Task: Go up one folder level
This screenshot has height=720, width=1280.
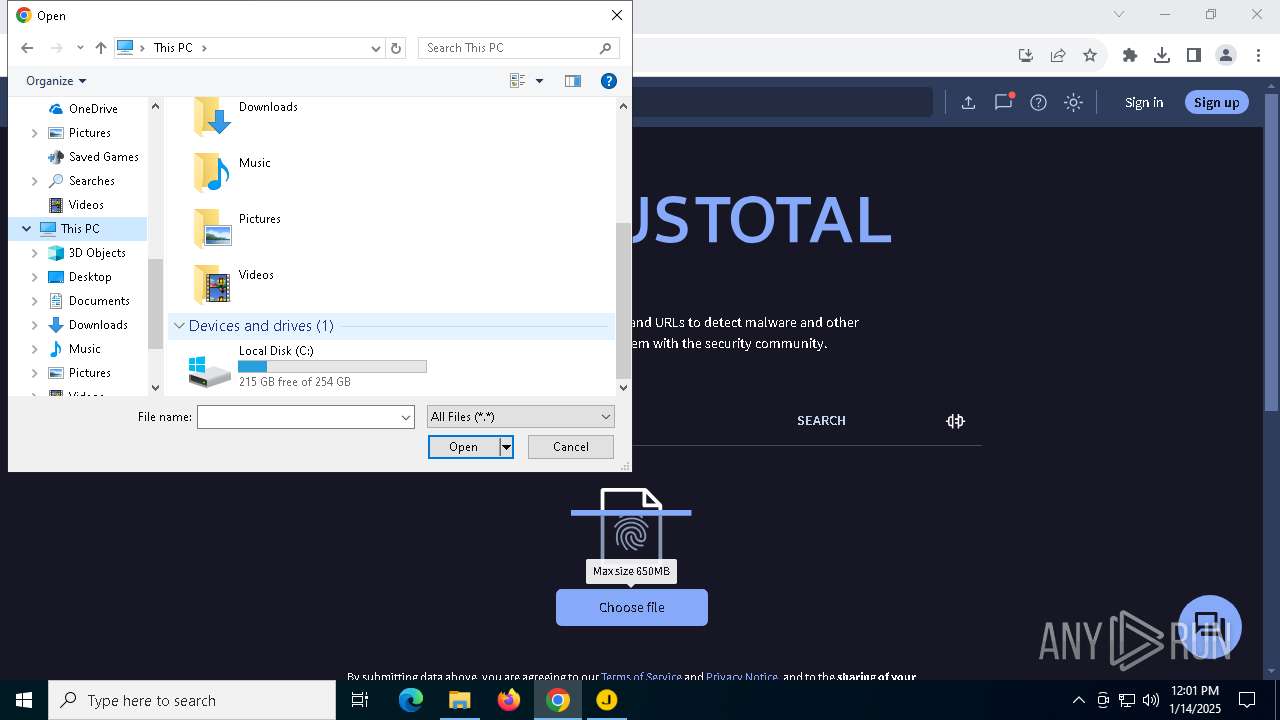Action: (x=100, y=48)
